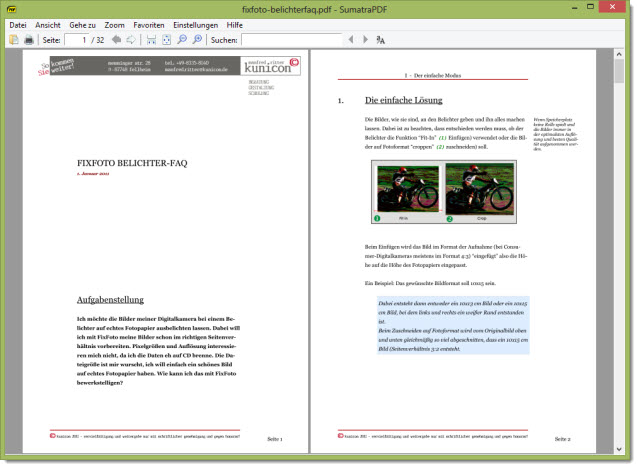The height and width of the screenshot is (468, 638).
Task: Click the '/ 32' total page count label
Action: click(x=98, y=40)
